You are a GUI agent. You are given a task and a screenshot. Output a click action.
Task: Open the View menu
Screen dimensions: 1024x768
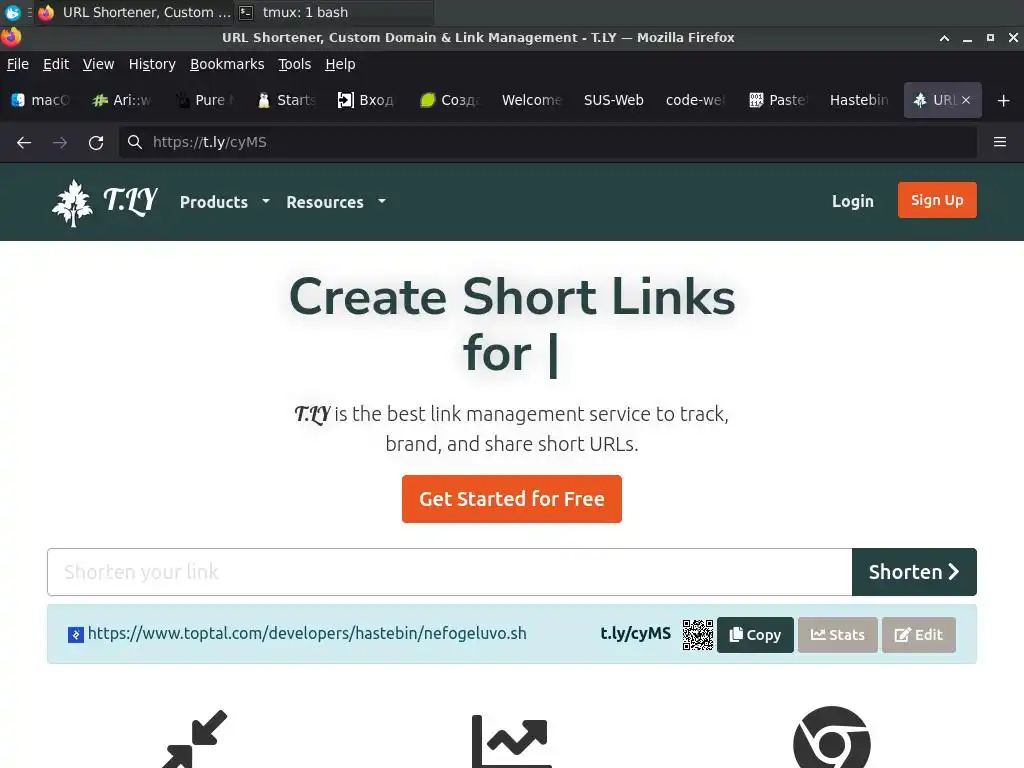[98, 64]
